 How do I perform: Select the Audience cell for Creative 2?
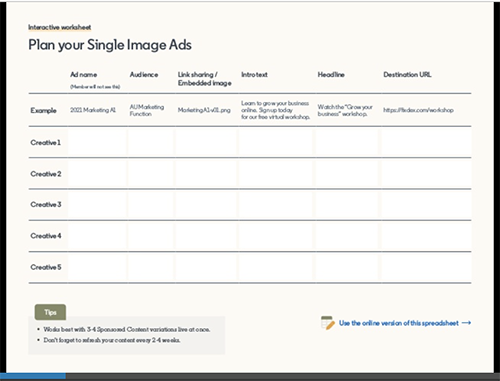[151, 174]
